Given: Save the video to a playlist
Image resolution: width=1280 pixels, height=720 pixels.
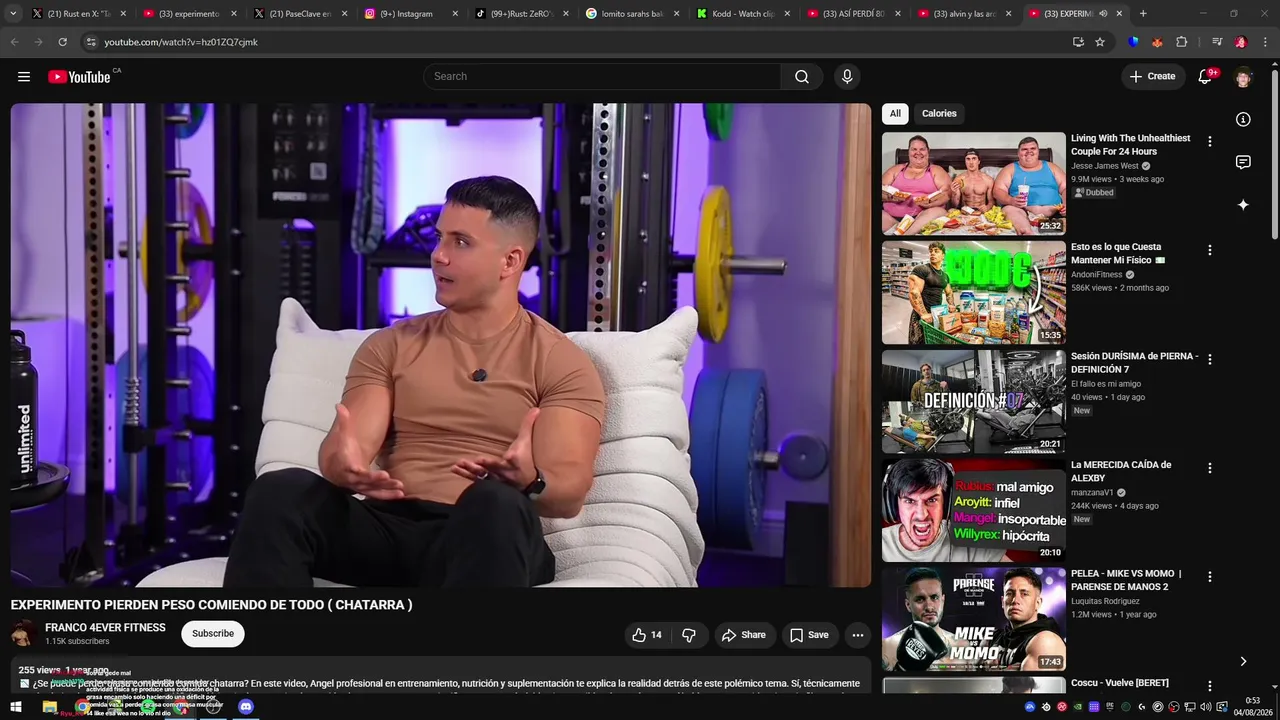Looking at the screenshot, I should [x=809, y=635].
